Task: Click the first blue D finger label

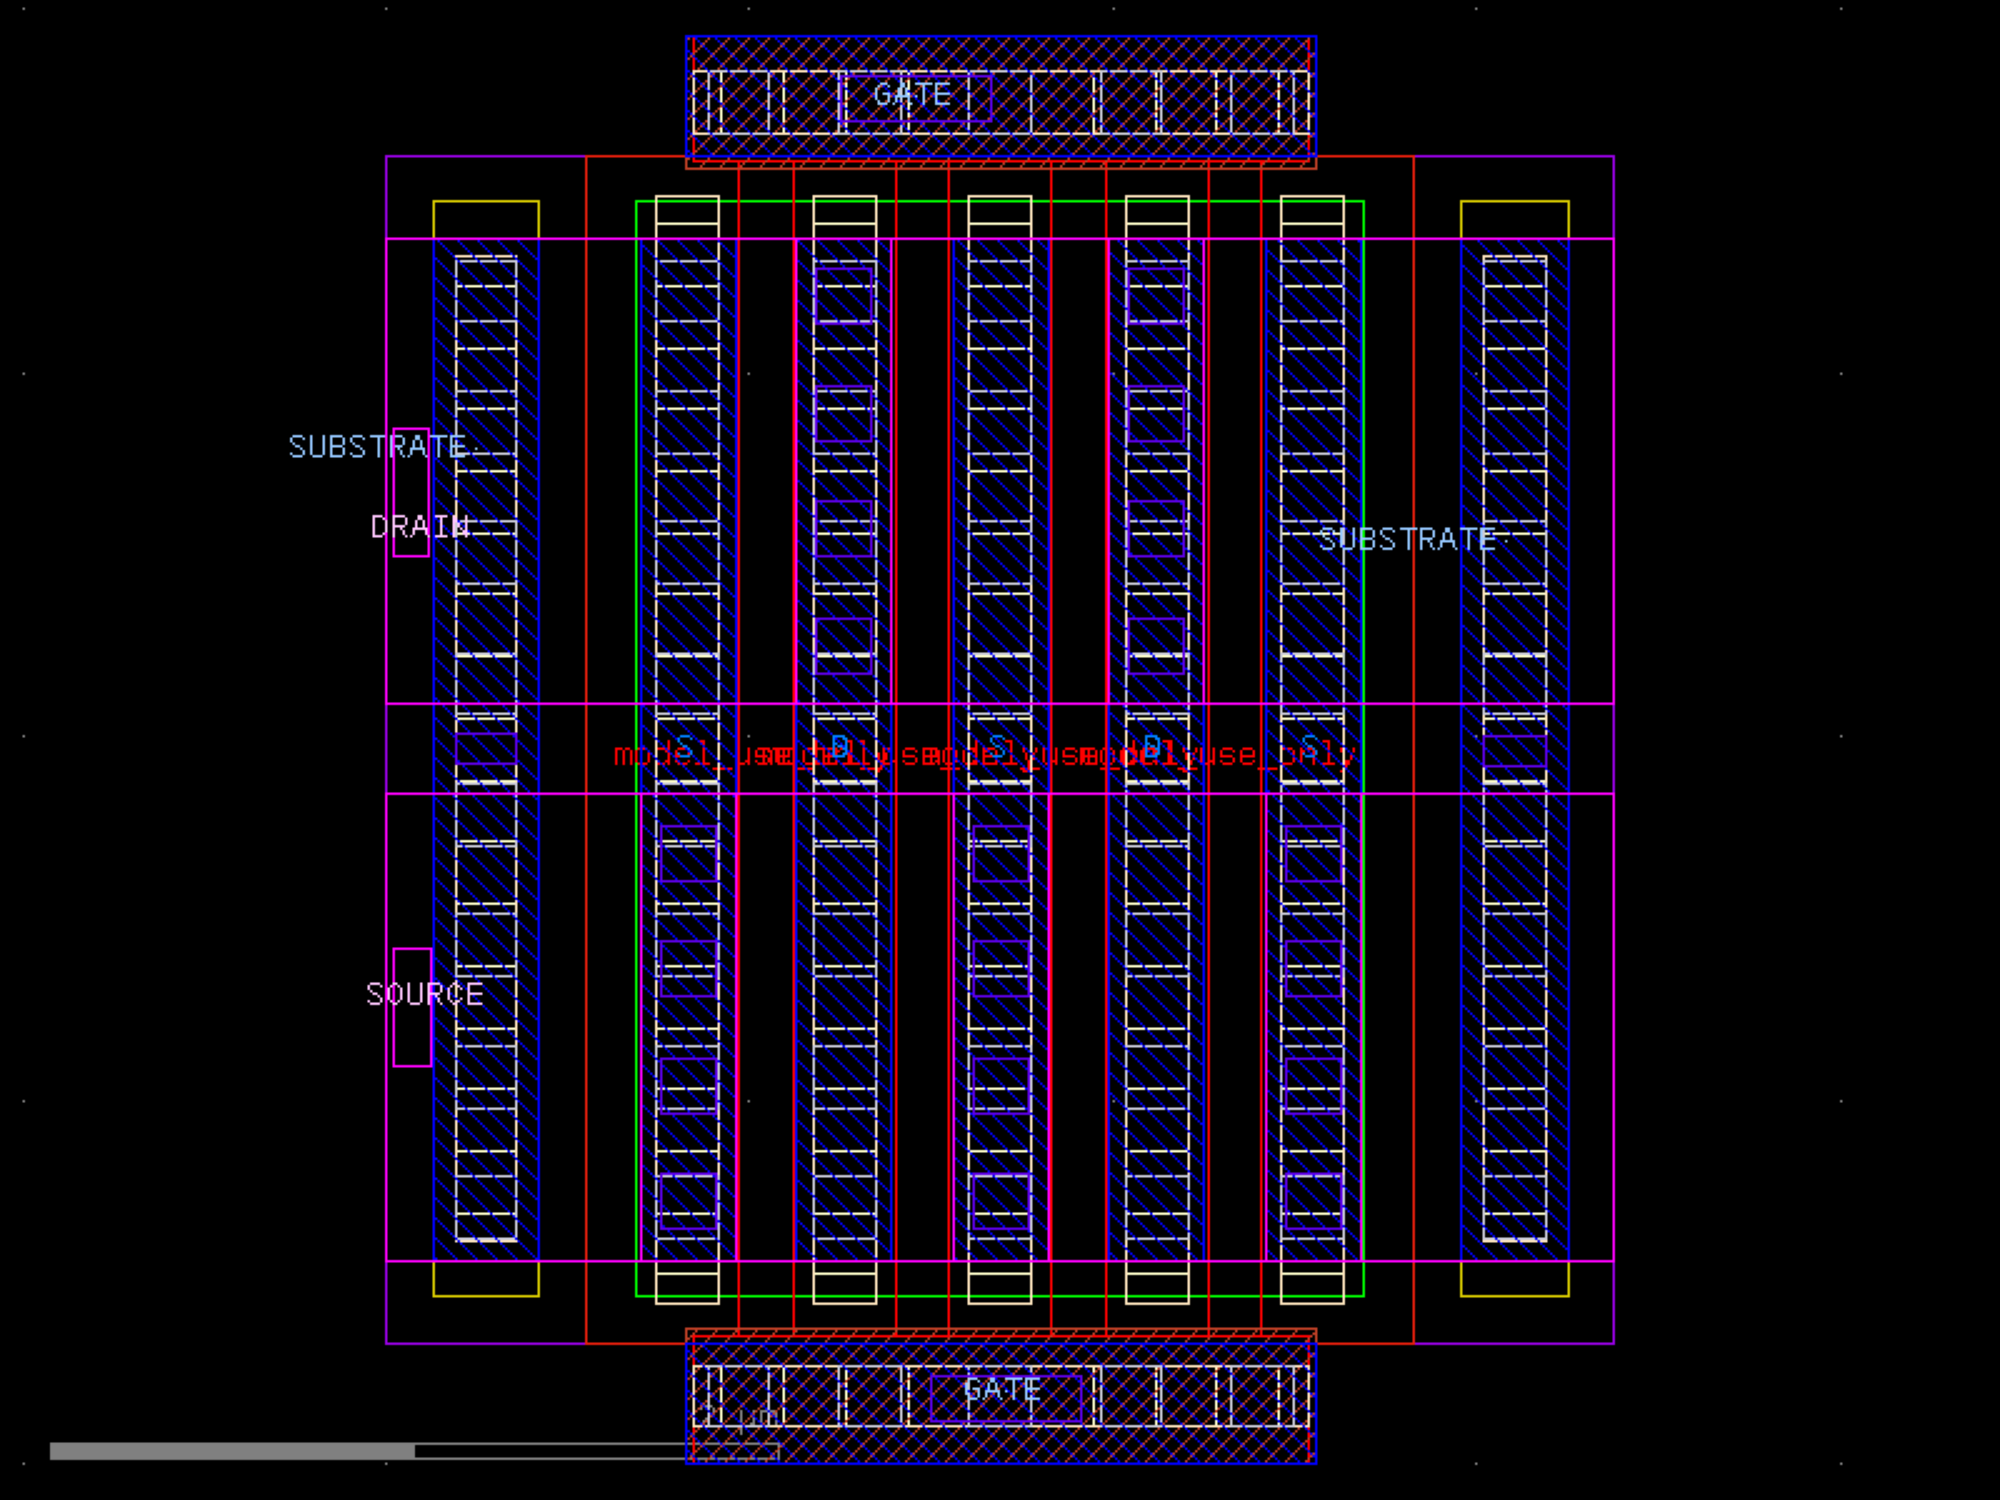Action: [840, 746]
